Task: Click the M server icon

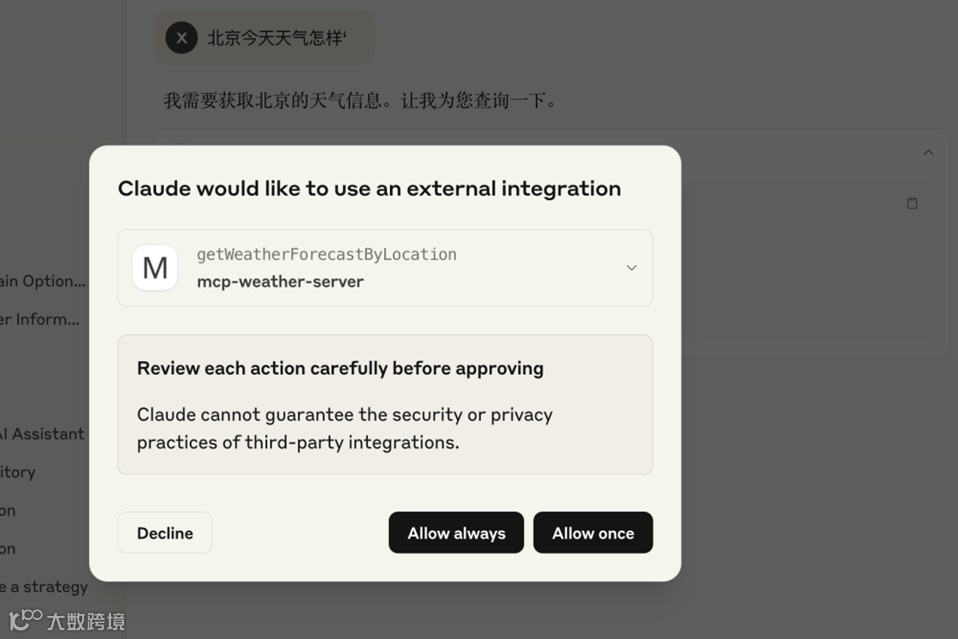Action: [x=155, y=268]
